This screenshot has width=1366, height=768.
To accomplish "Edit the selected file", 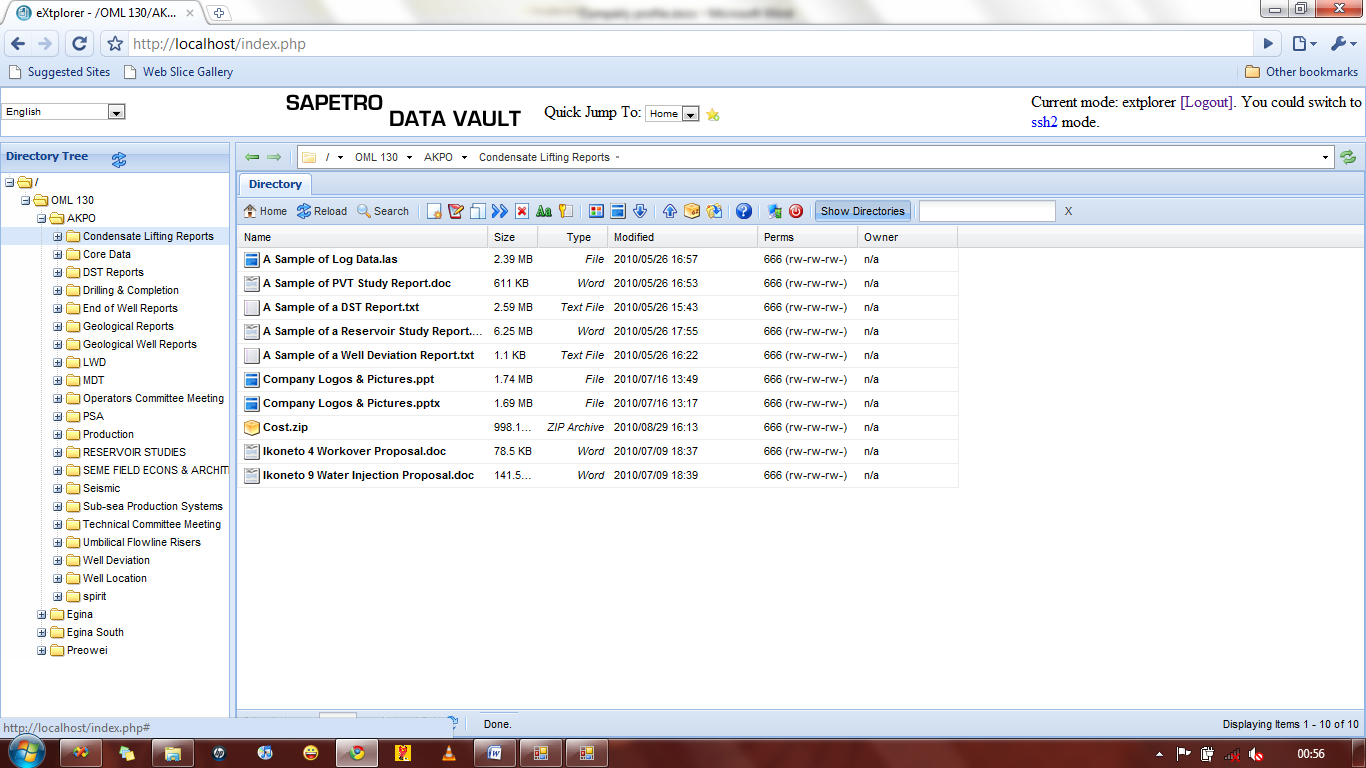I will 455,211.
